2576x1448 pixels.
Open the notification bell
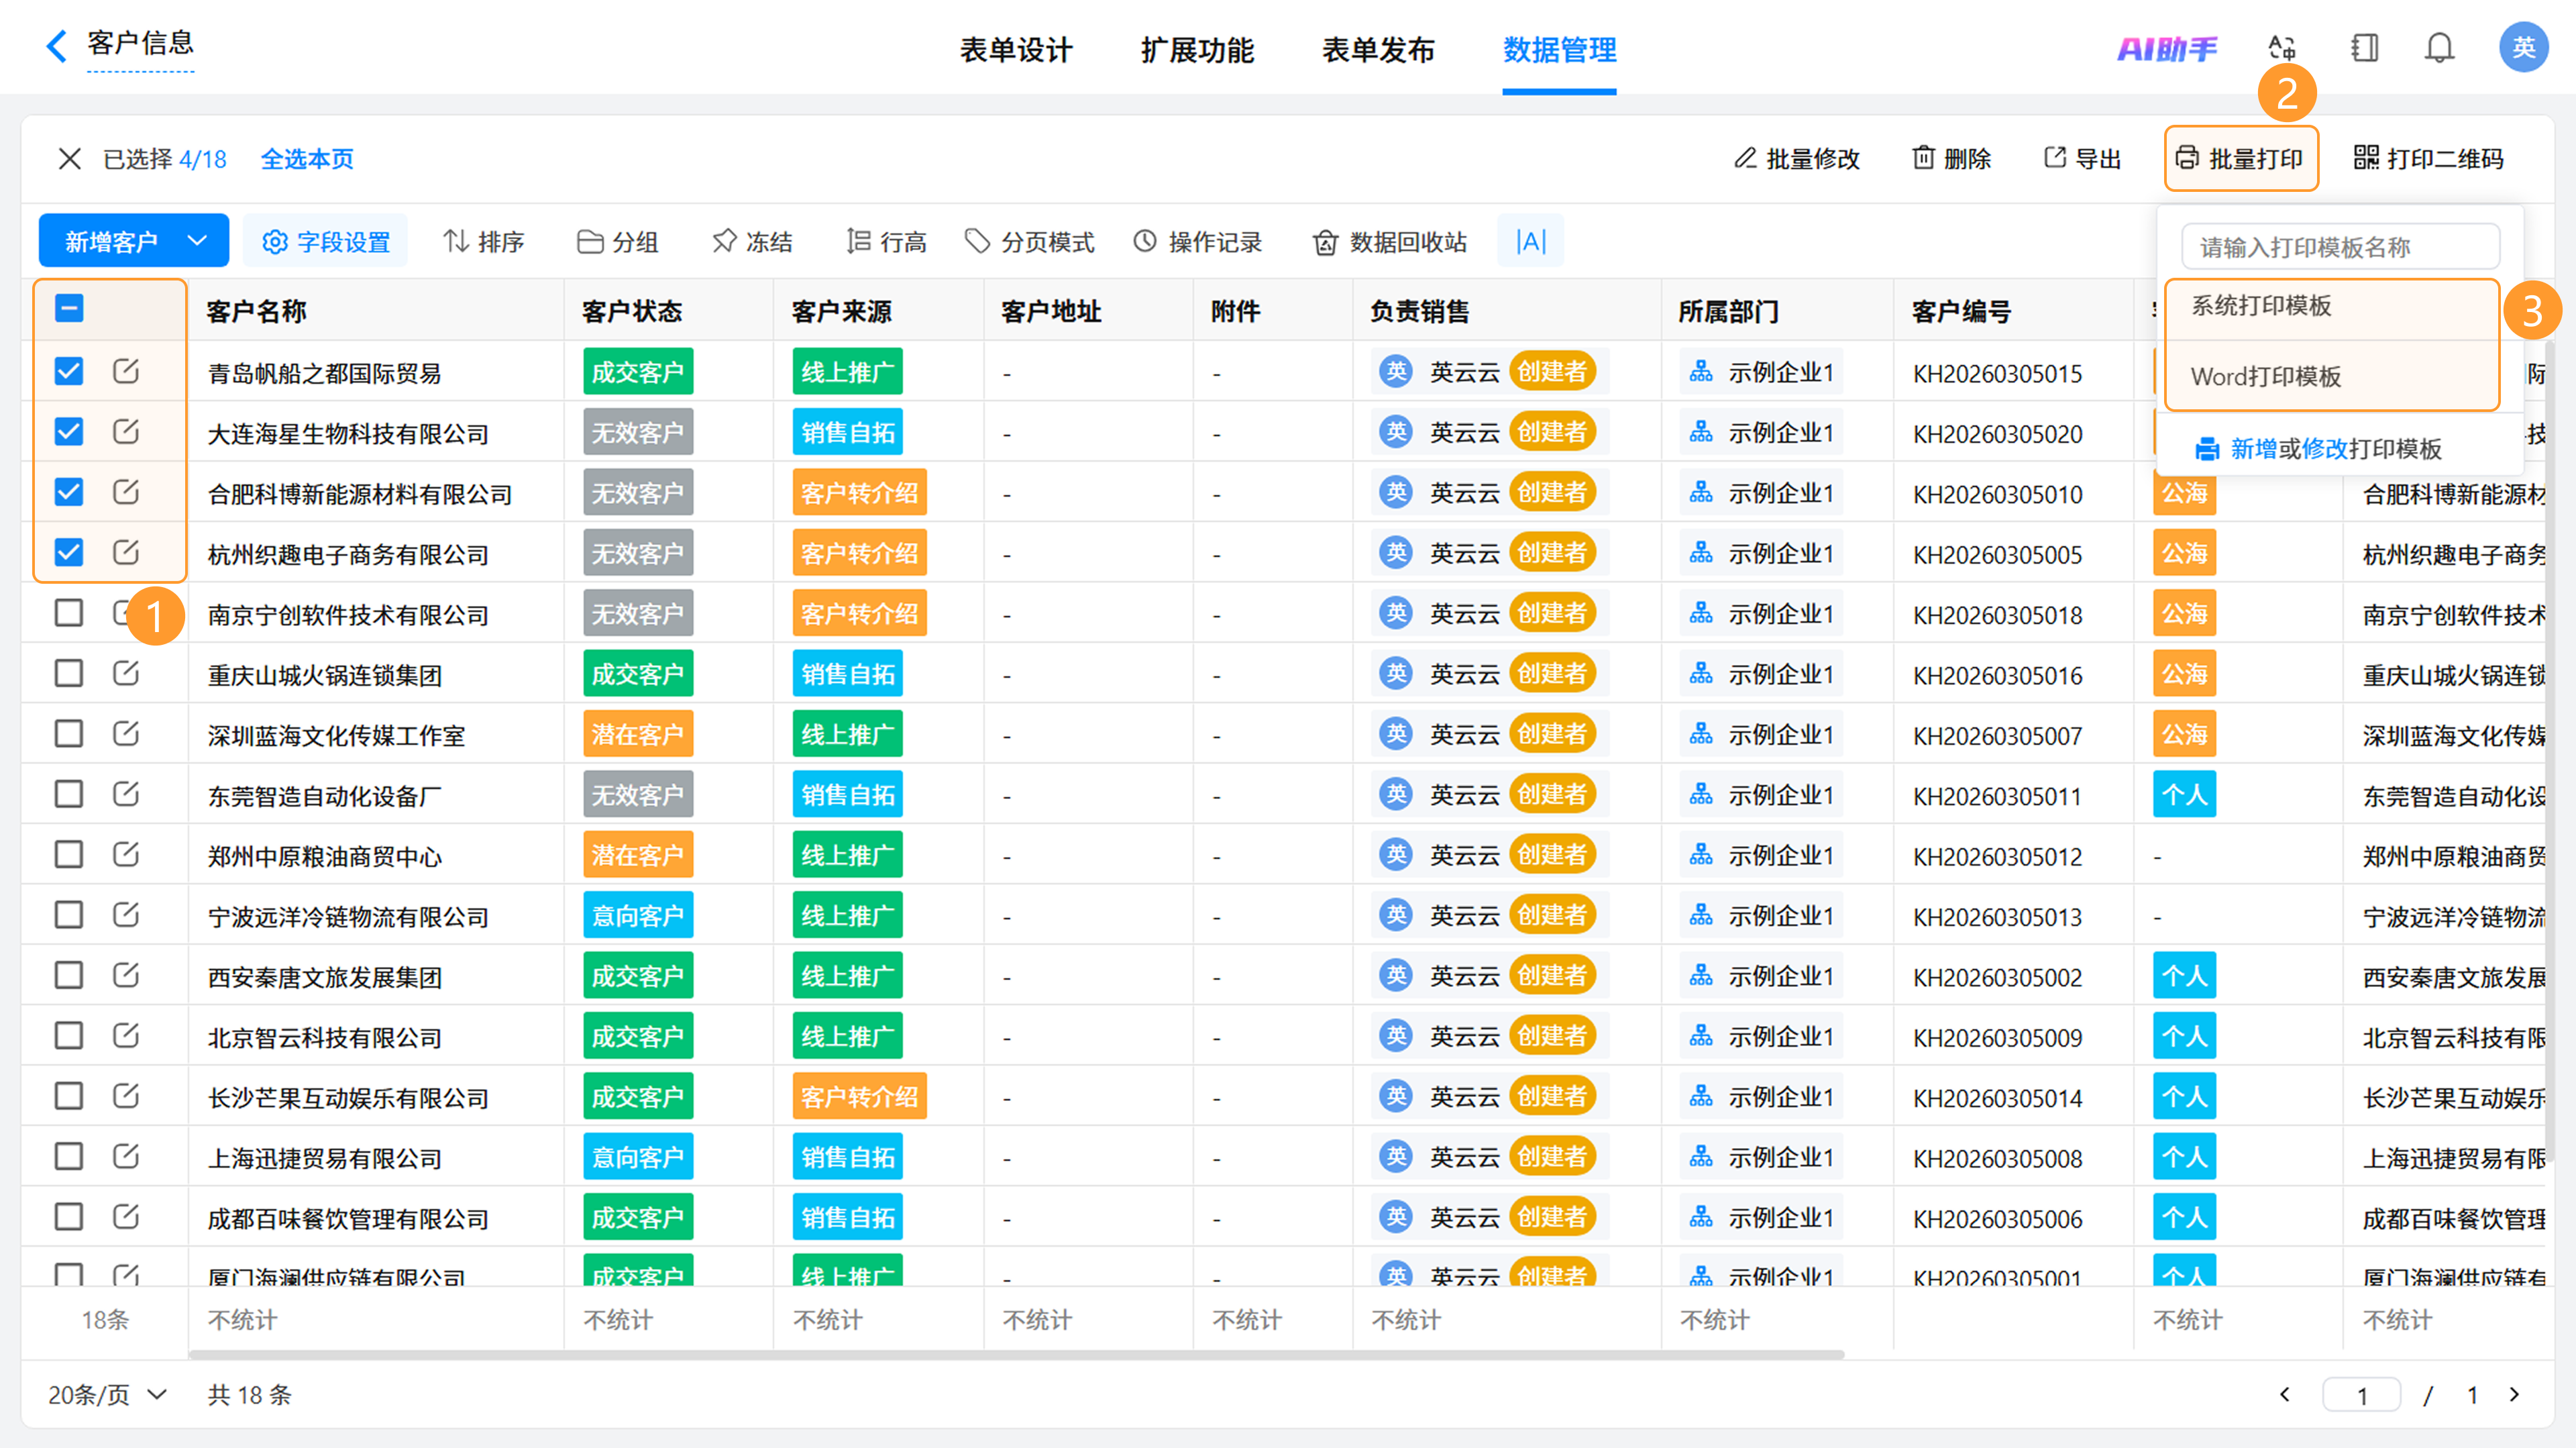click(x=2440, y=48)
